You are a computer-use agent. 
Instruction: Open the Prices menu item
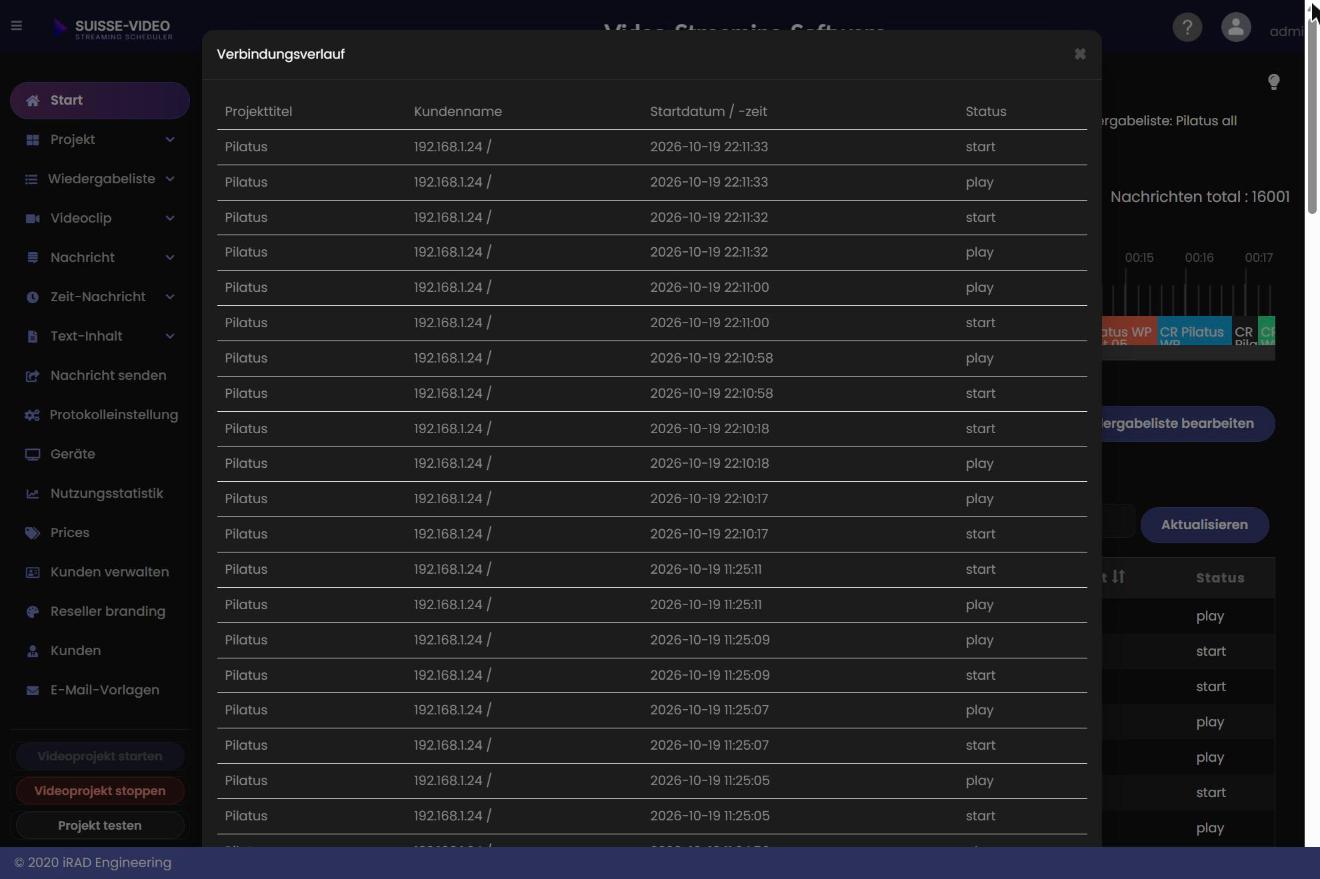pyautogui.click(x=100, y=533)
